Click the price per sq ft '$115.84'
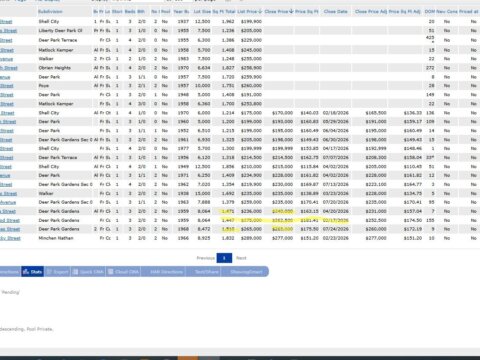Image resolution: width=480 pixels, height=360 pixels. (309, 167)
